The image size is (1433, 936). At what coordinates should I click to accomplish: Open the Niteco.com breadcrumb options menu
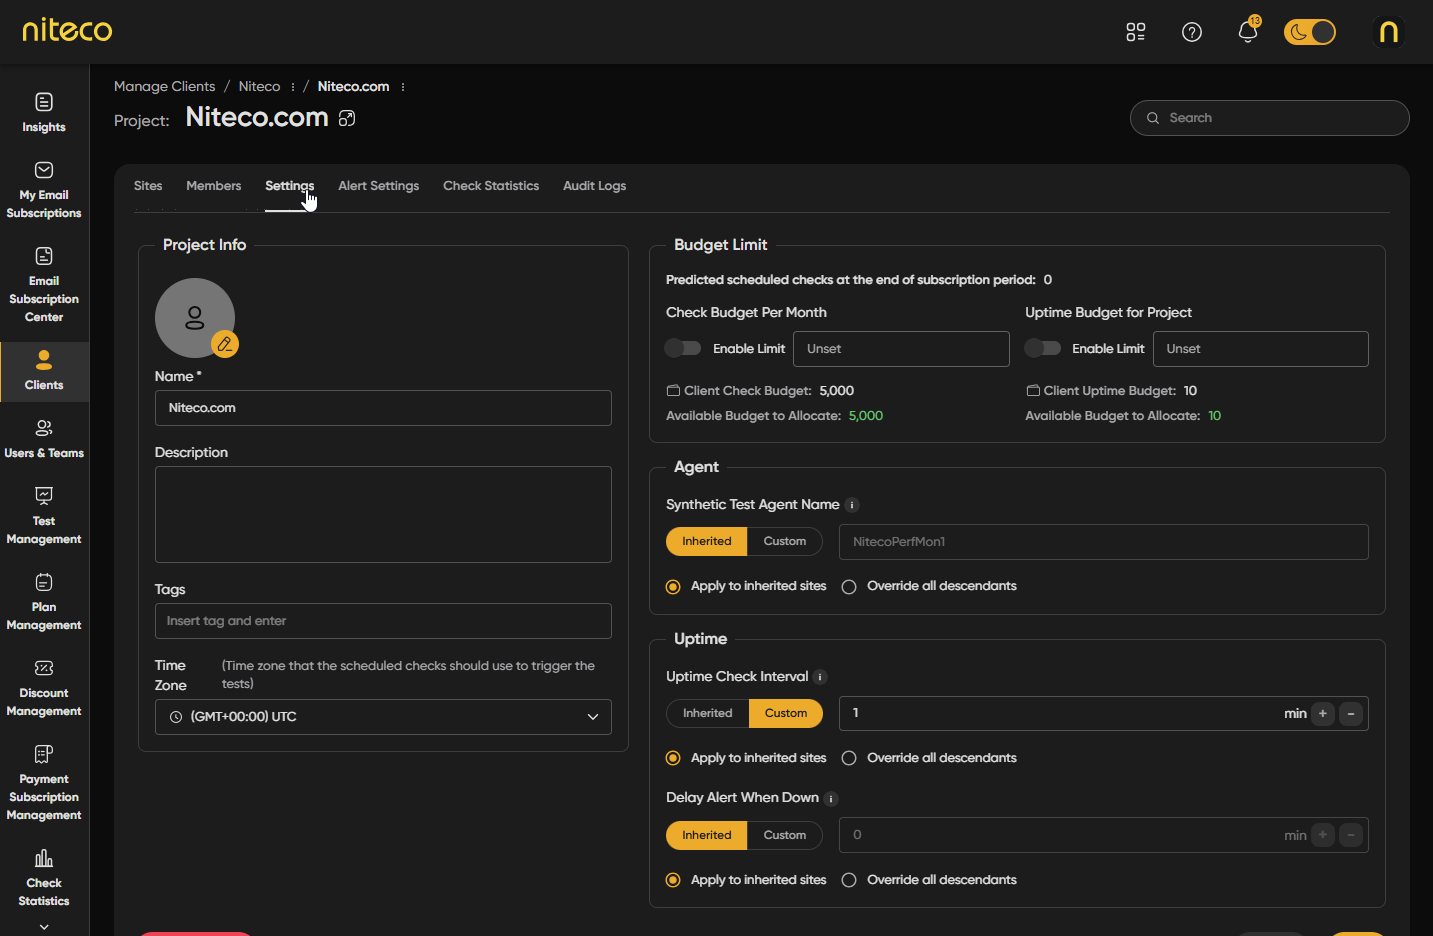(403, 87)
